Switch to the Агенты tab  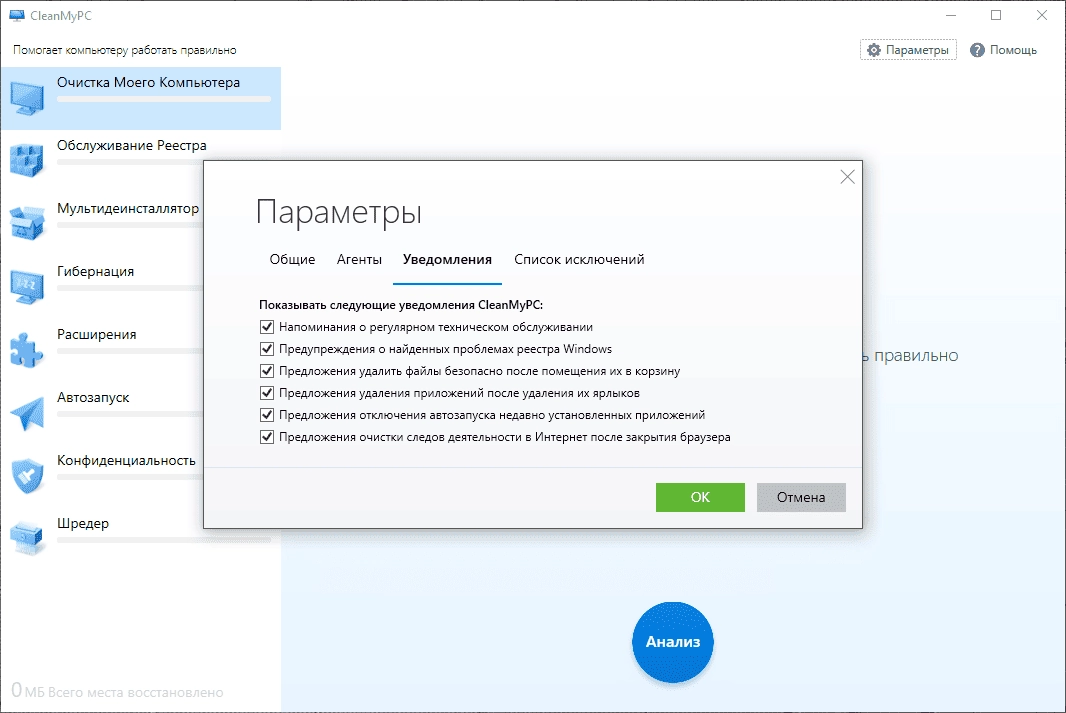click(x=359, y=260)
